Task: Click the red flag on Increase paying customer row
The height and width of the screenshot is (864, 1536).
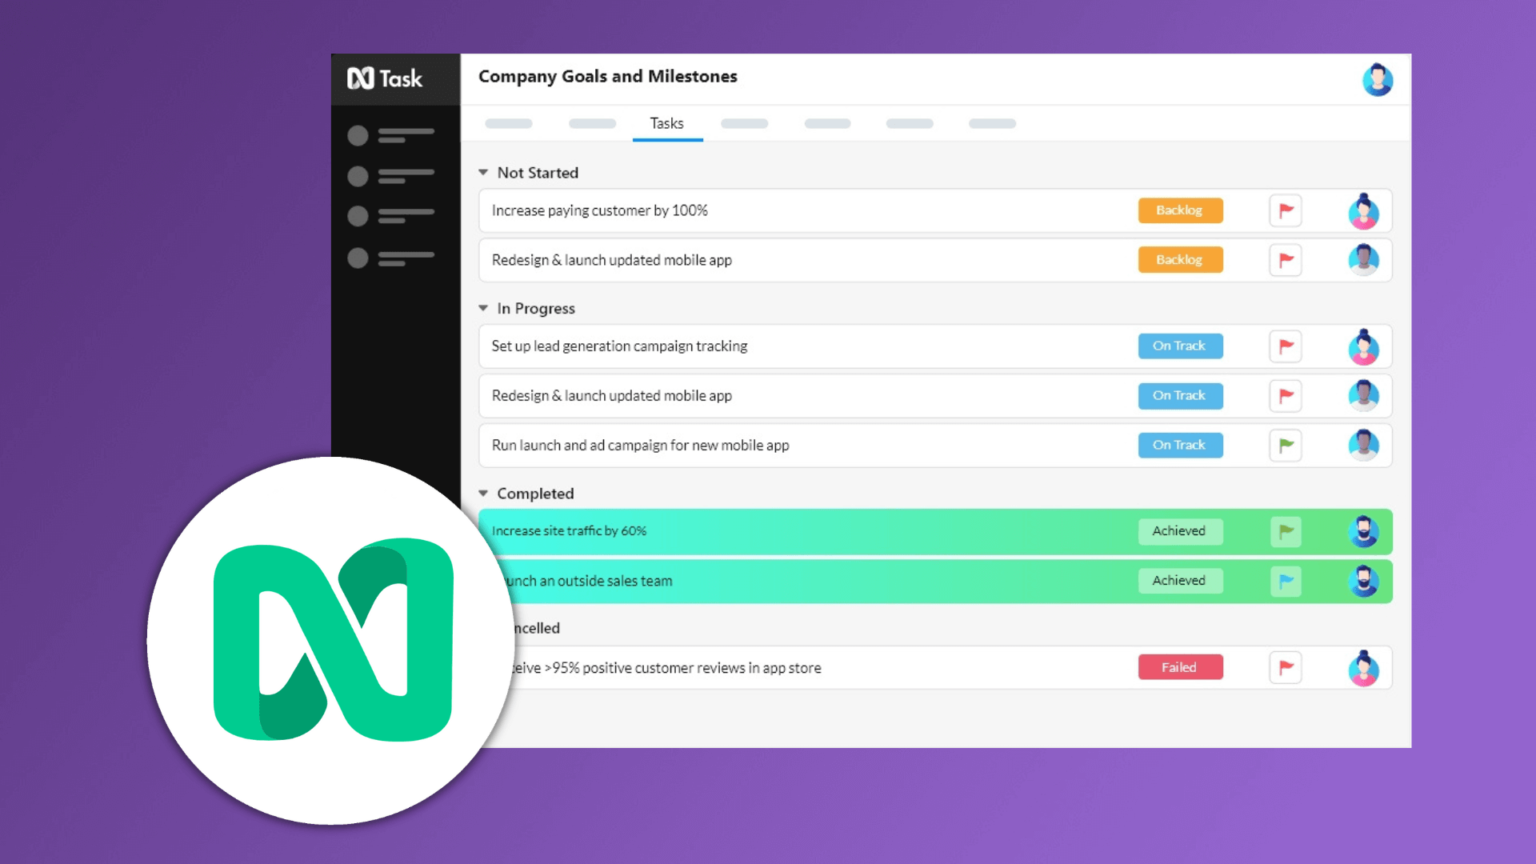Action: pos(1286,211)
